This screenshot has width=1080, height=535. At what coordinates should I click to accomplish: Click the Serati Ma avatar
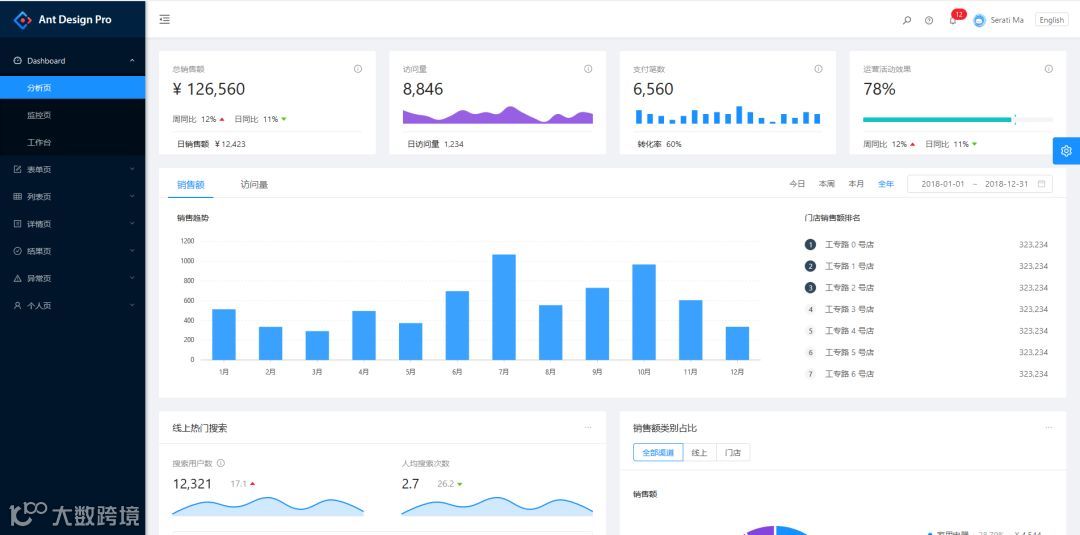[x=979, y=20]
